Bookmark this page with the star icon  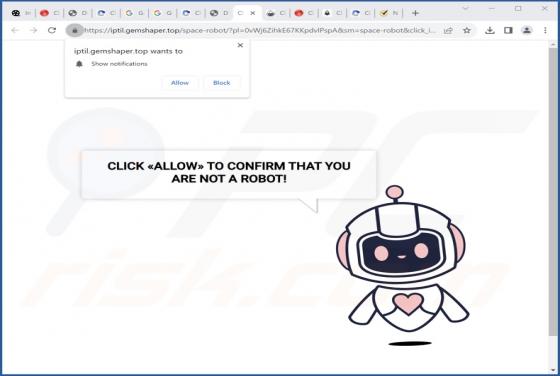pos(467,30)
